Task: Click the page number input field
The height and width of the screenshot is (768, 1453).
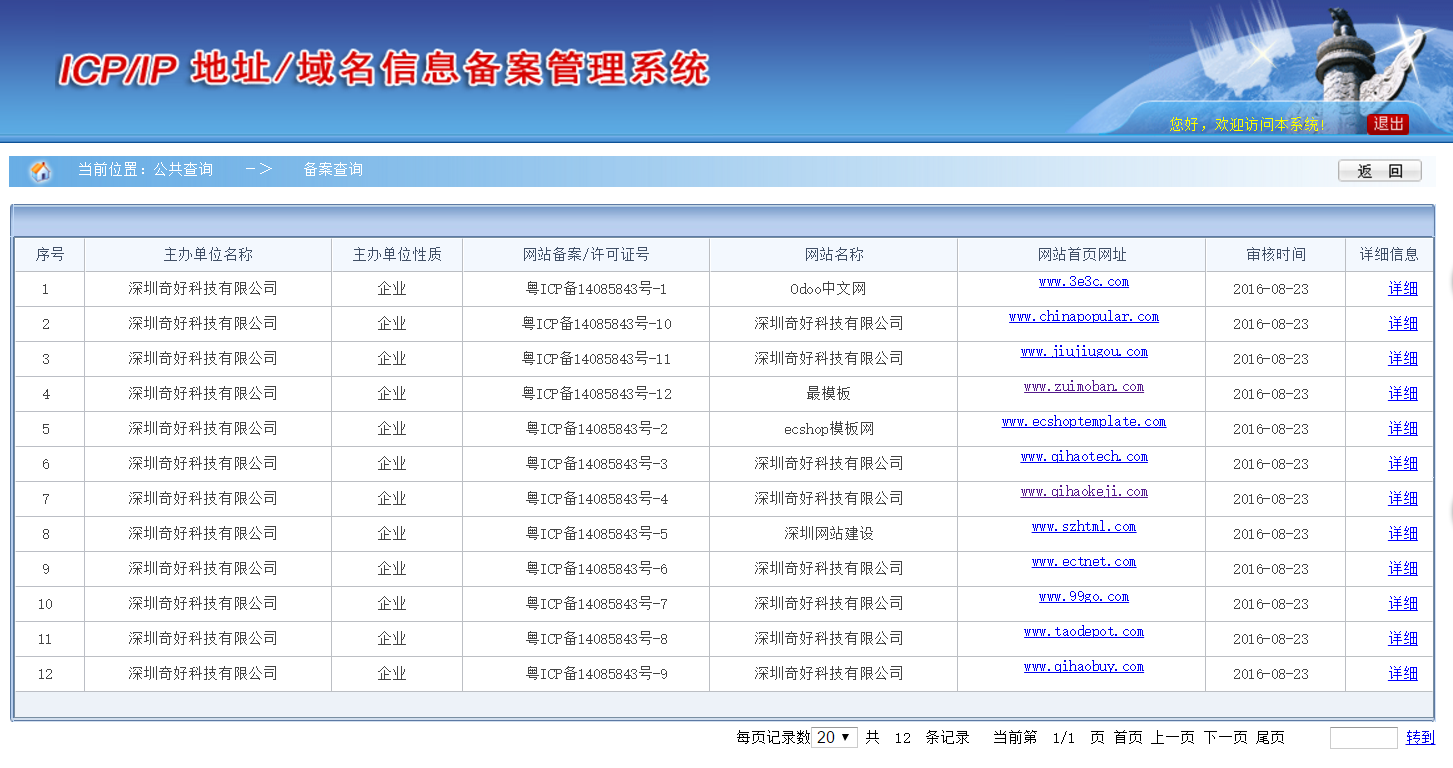Action: [x=1363, y=738]
